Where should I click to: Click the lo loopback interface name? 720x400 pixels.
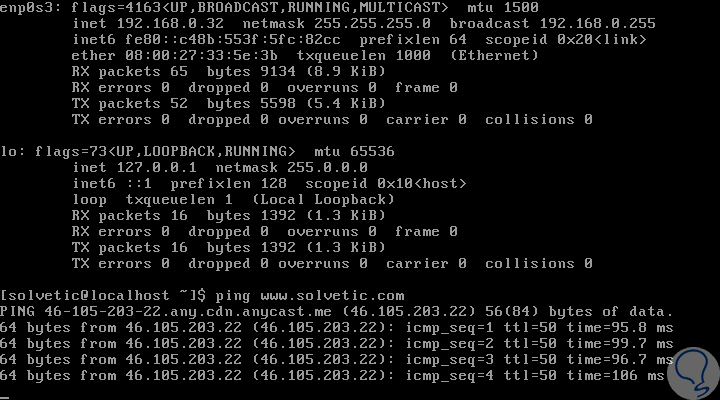coord(10,152)
